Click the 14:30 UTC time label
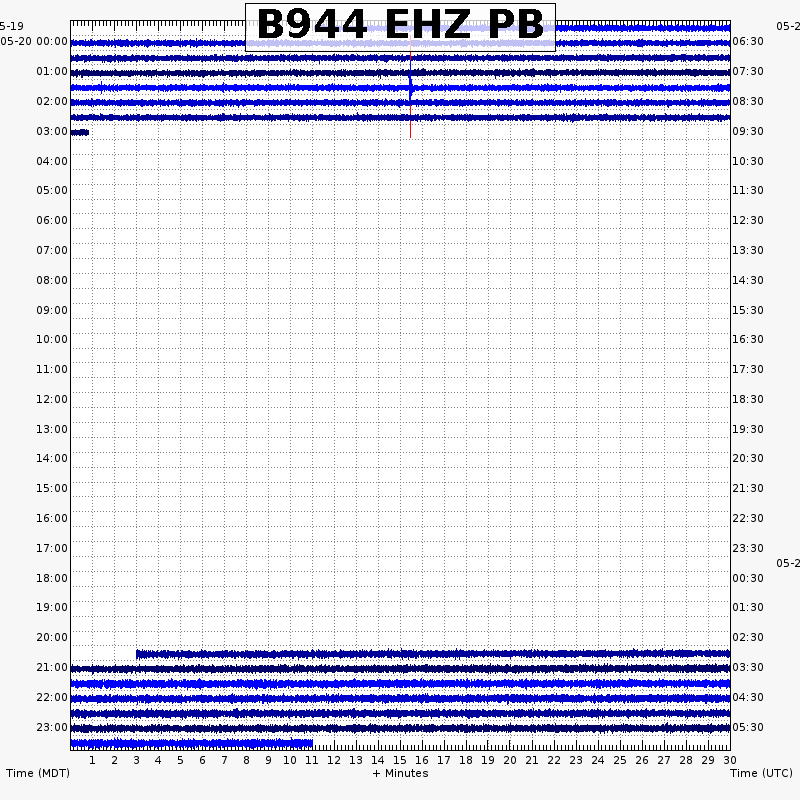This screenshot has height=800, width=800. coord(748,280)
